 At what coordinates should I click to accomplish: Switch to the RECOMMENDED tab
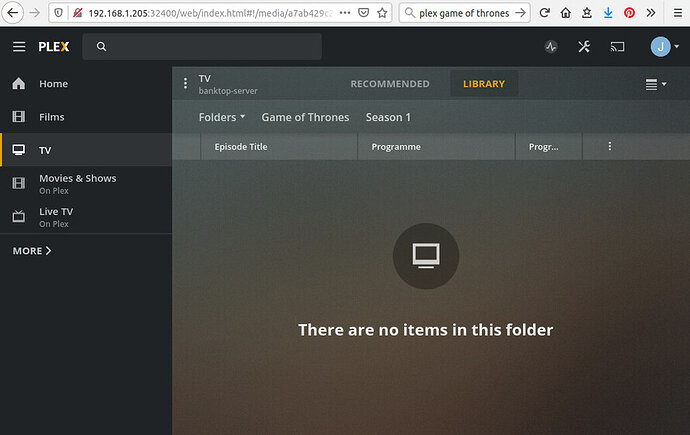[x=390, y=84]
